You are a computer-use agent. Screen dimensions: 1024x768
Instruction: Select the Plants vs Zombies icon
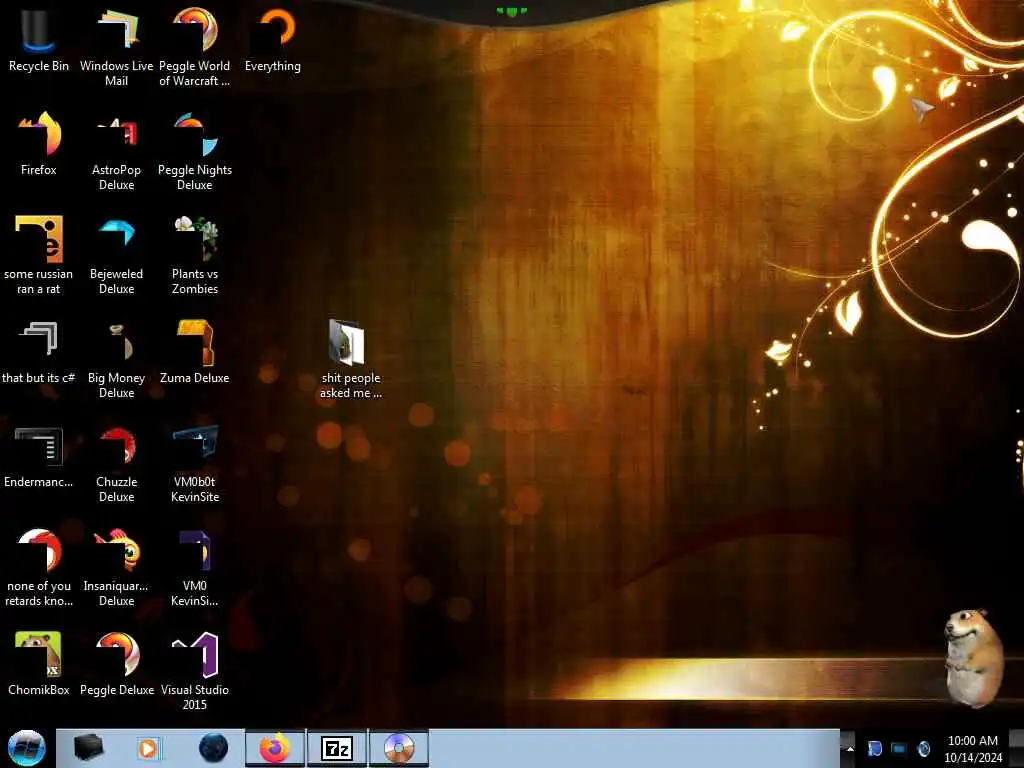195,255
